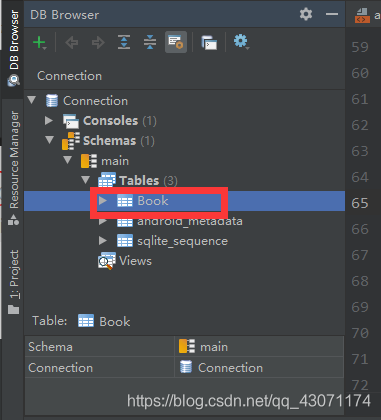Click the Book table icon in the tree
Image resolution: width=381 pixels, height=420 pixels.
tap(125, 201)
